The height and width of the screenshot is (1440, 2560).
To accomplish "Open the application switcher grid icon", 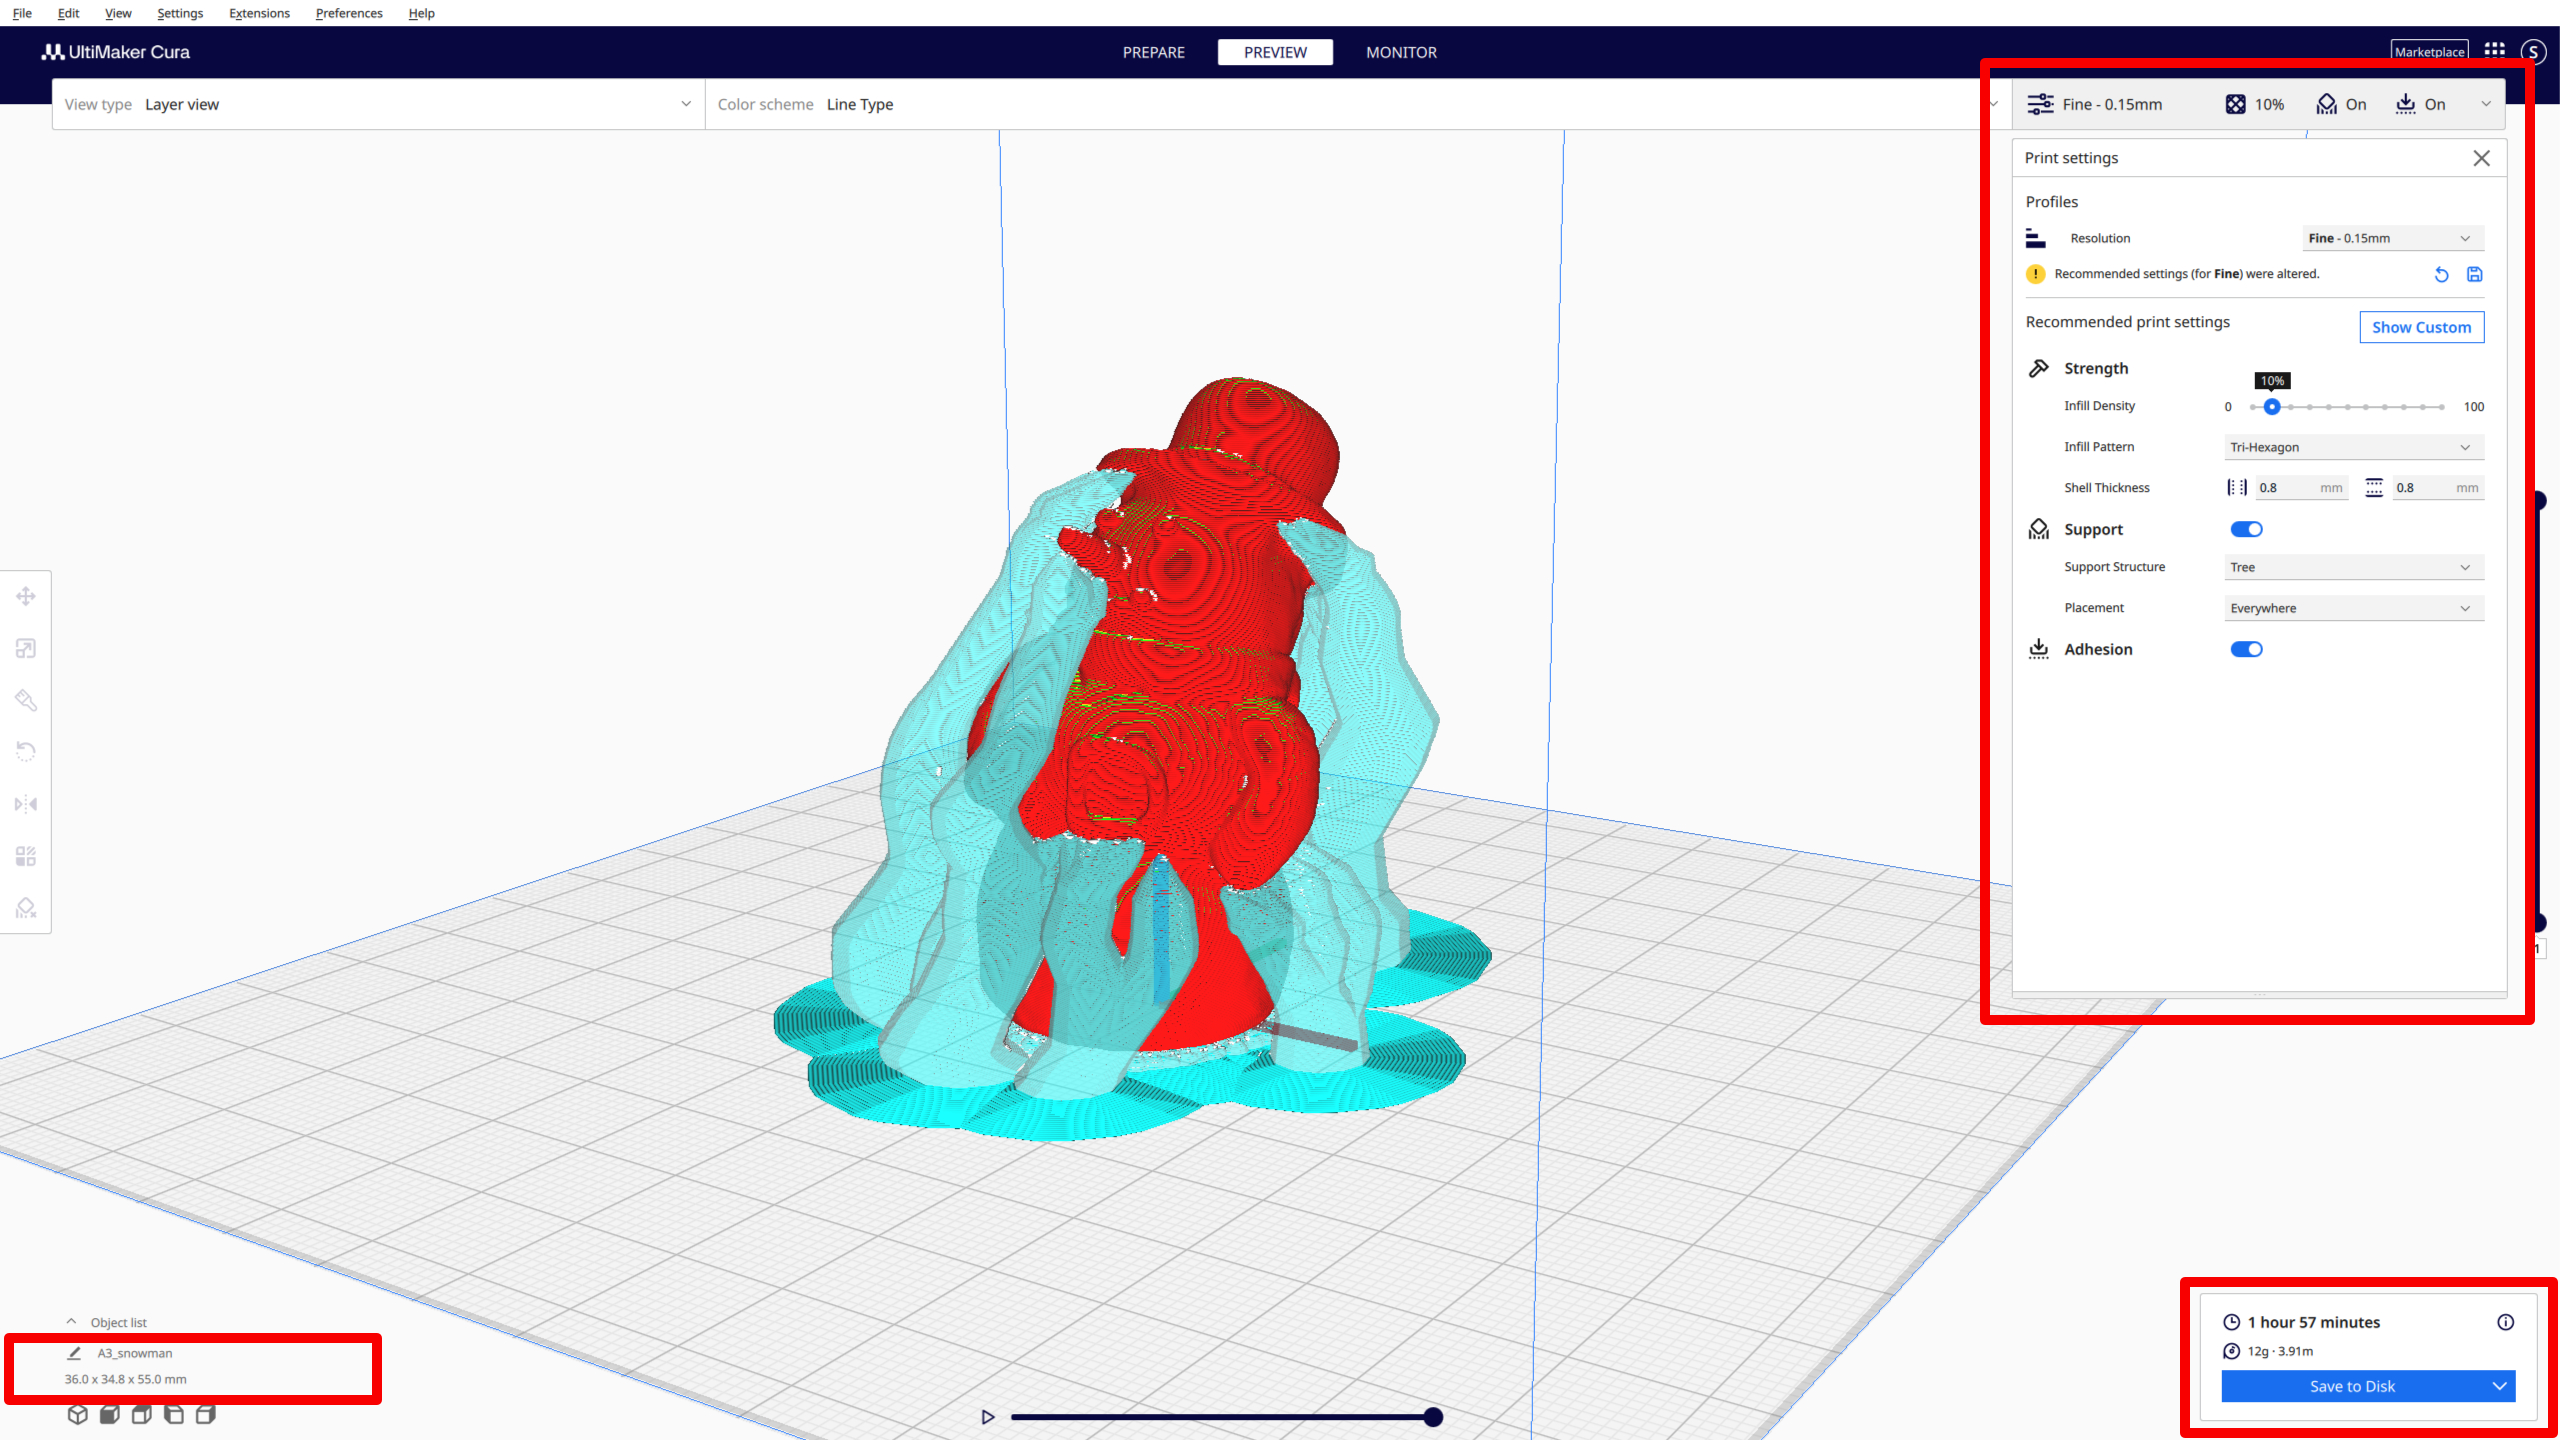I will pos(2495,51).
